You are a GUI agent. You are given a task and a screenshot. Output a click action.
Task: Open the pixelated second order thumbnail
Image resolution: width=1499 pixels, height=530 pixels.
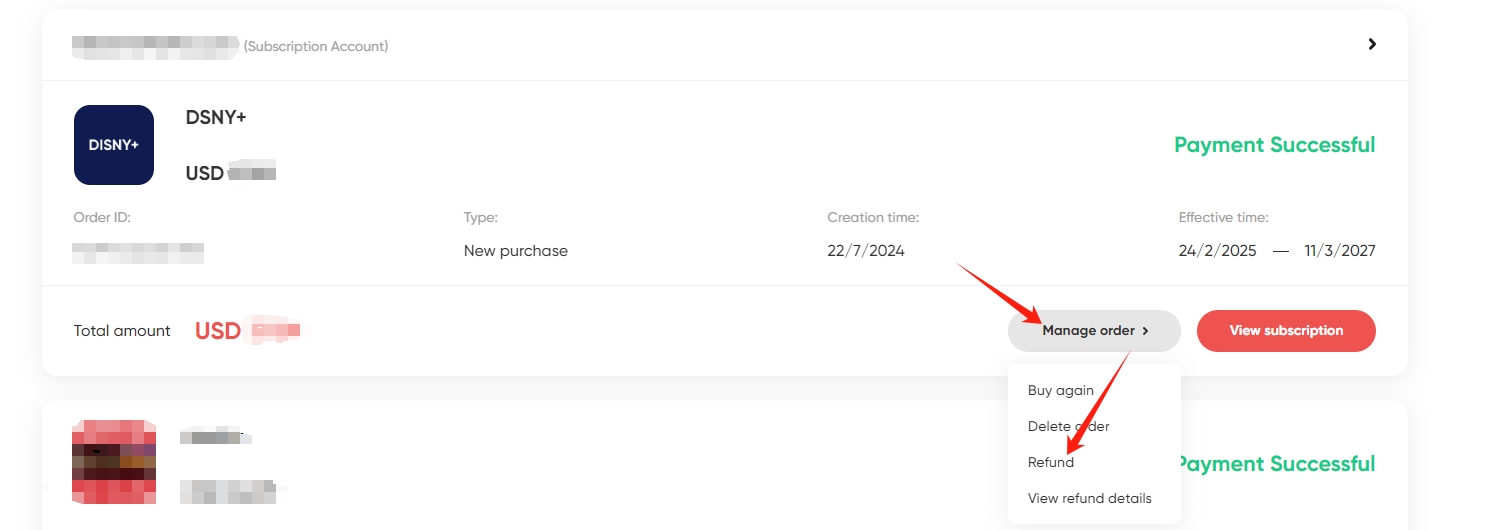coord(114,462)
